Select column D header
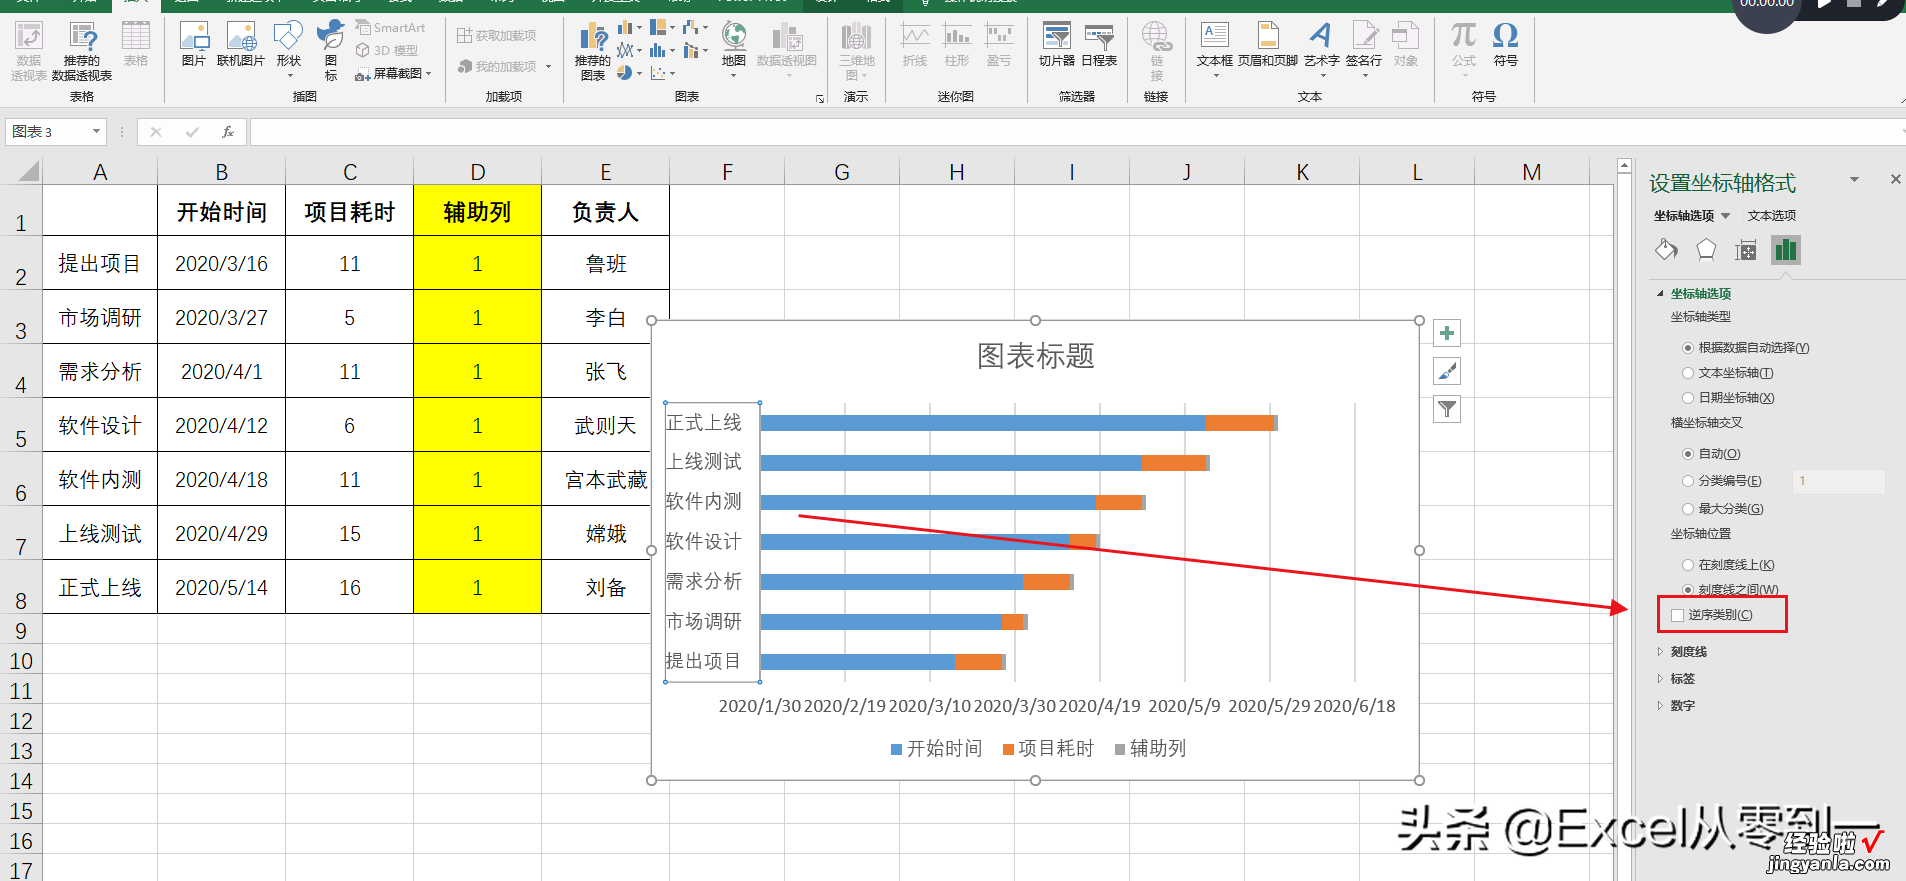The width and height of the screenshot is (1906, 881). (477, 172)
